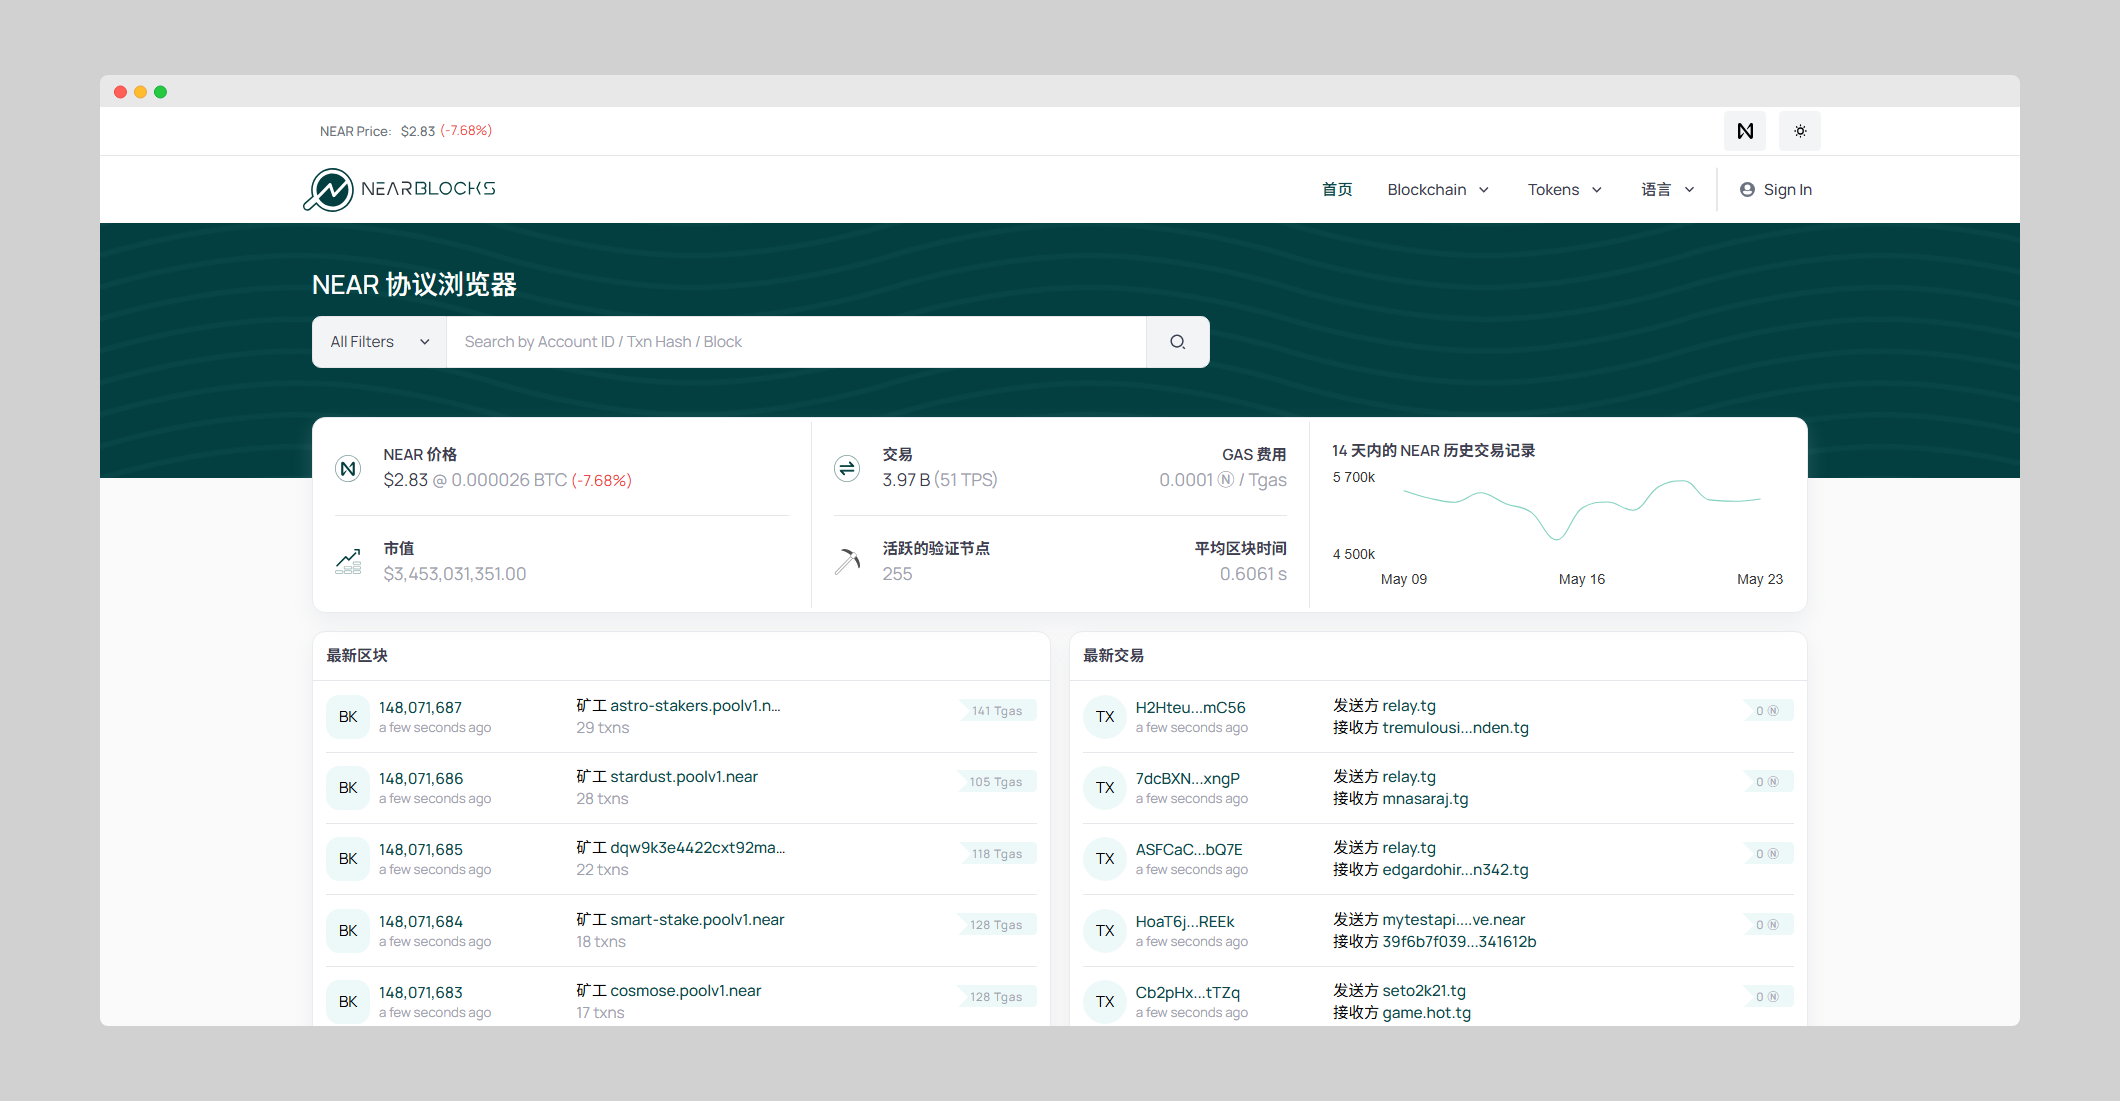2120x1101 pixels.
Task: Open the NearBlocks logo homepage
Action: (x=400, y=189)
